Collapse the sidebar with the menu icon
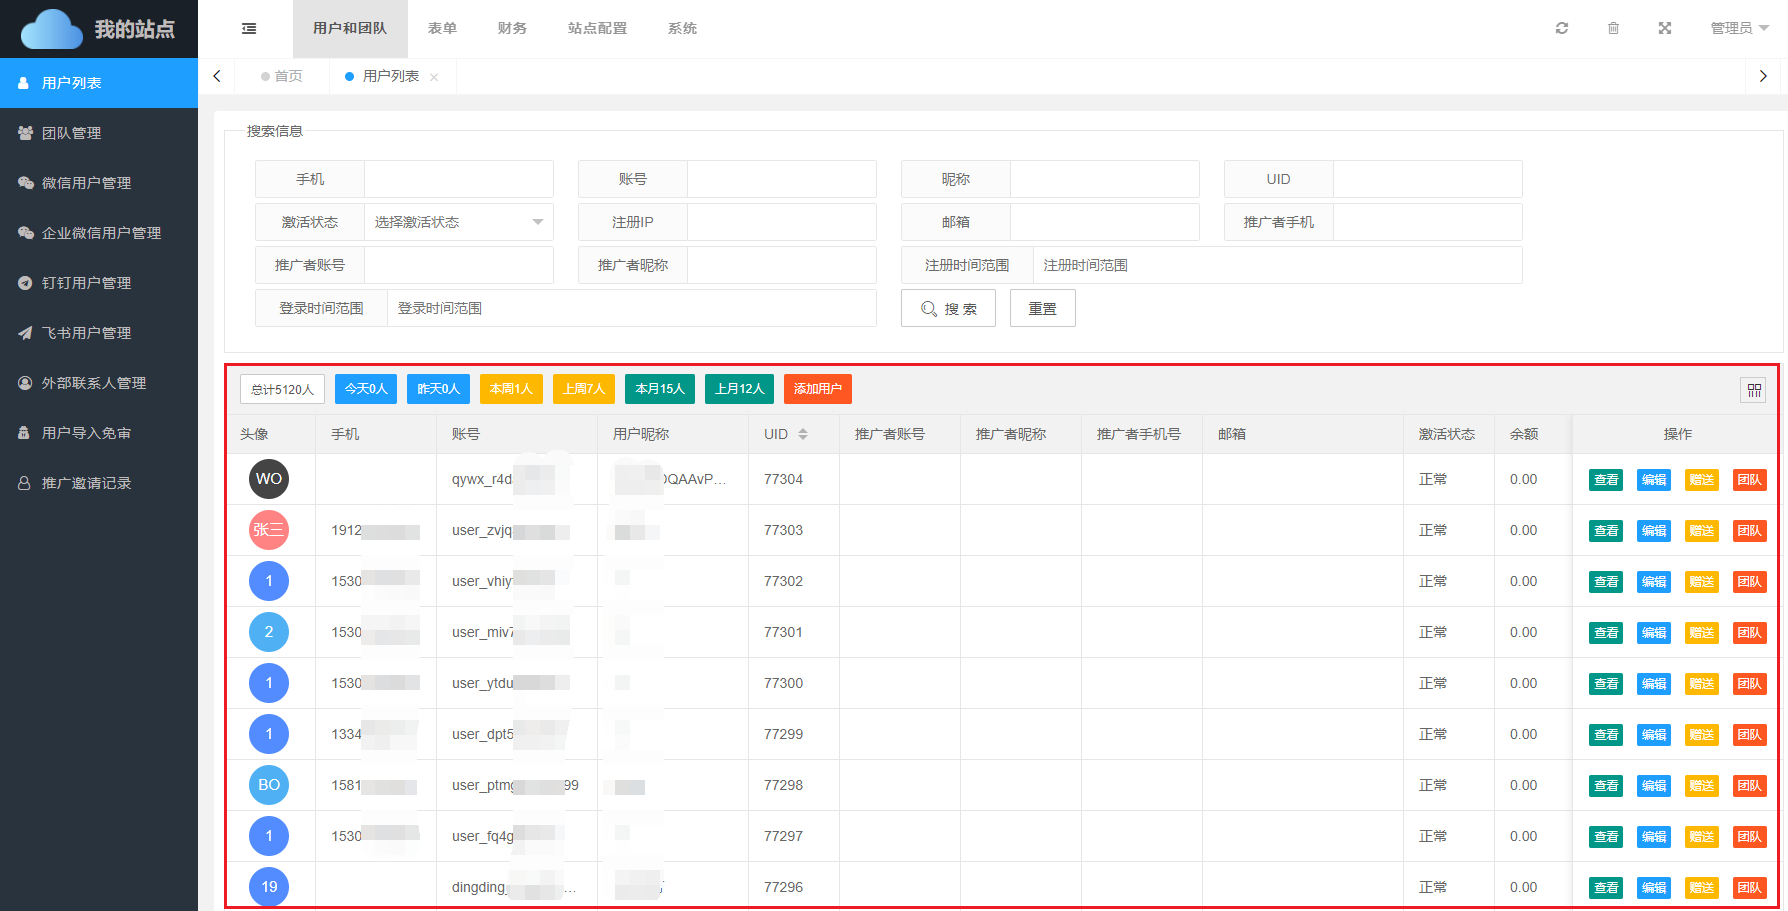 tap(249, 29)
